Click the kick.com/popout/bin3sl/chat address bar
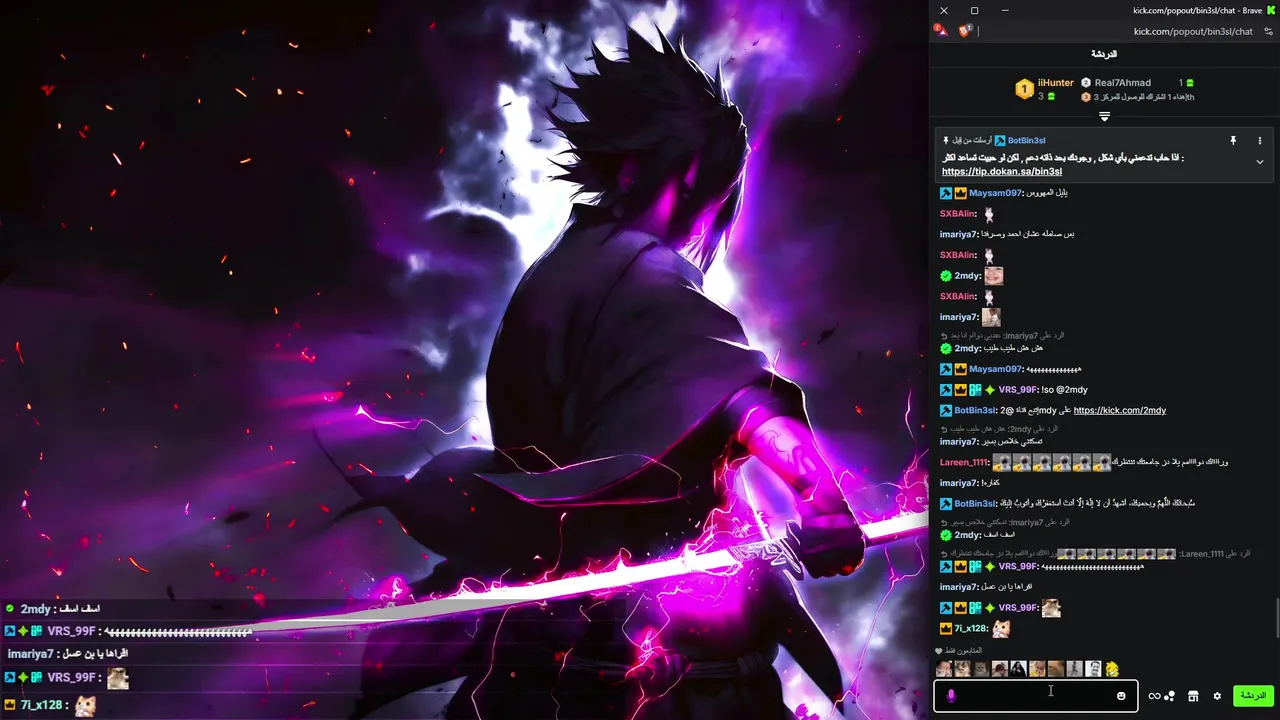 click(1192, 31)
